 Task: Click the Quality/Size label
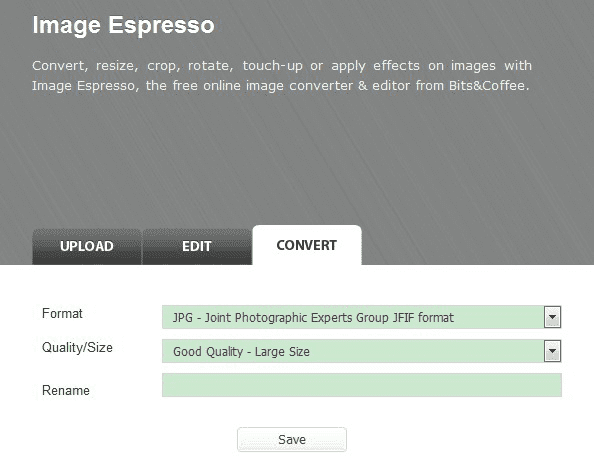(x=77, y=348)
